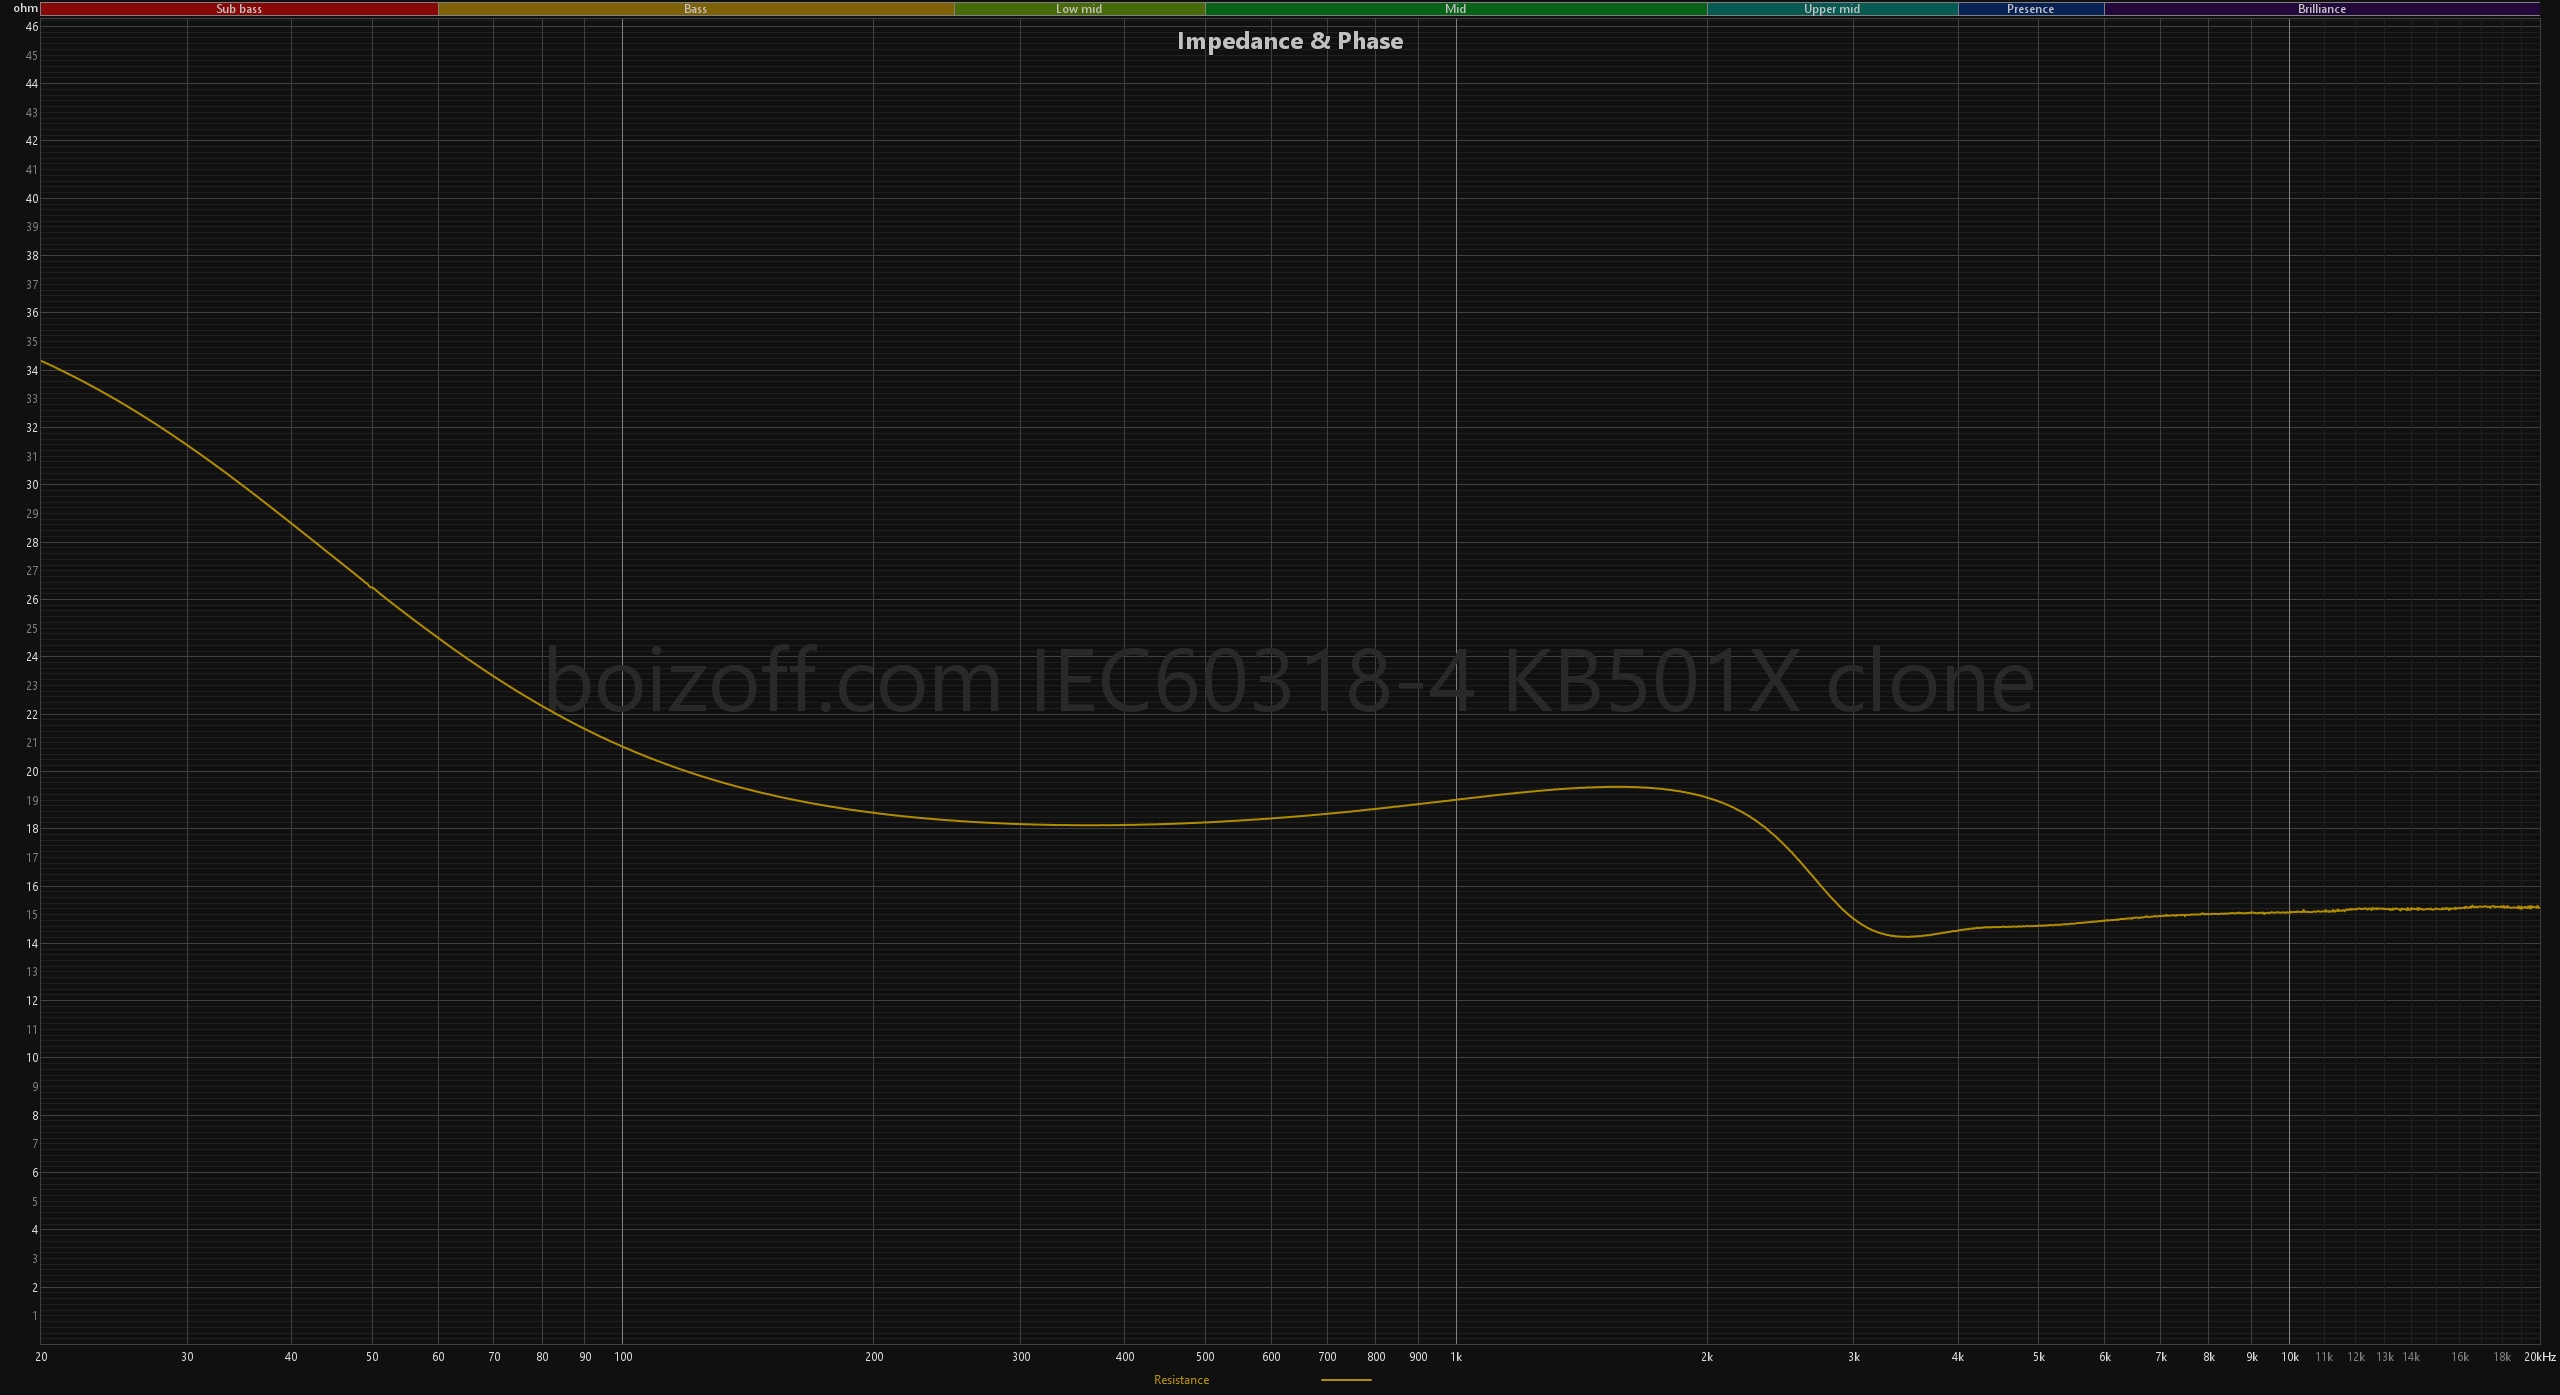Click the 10k frequency axis label

pos(2289,1357)
